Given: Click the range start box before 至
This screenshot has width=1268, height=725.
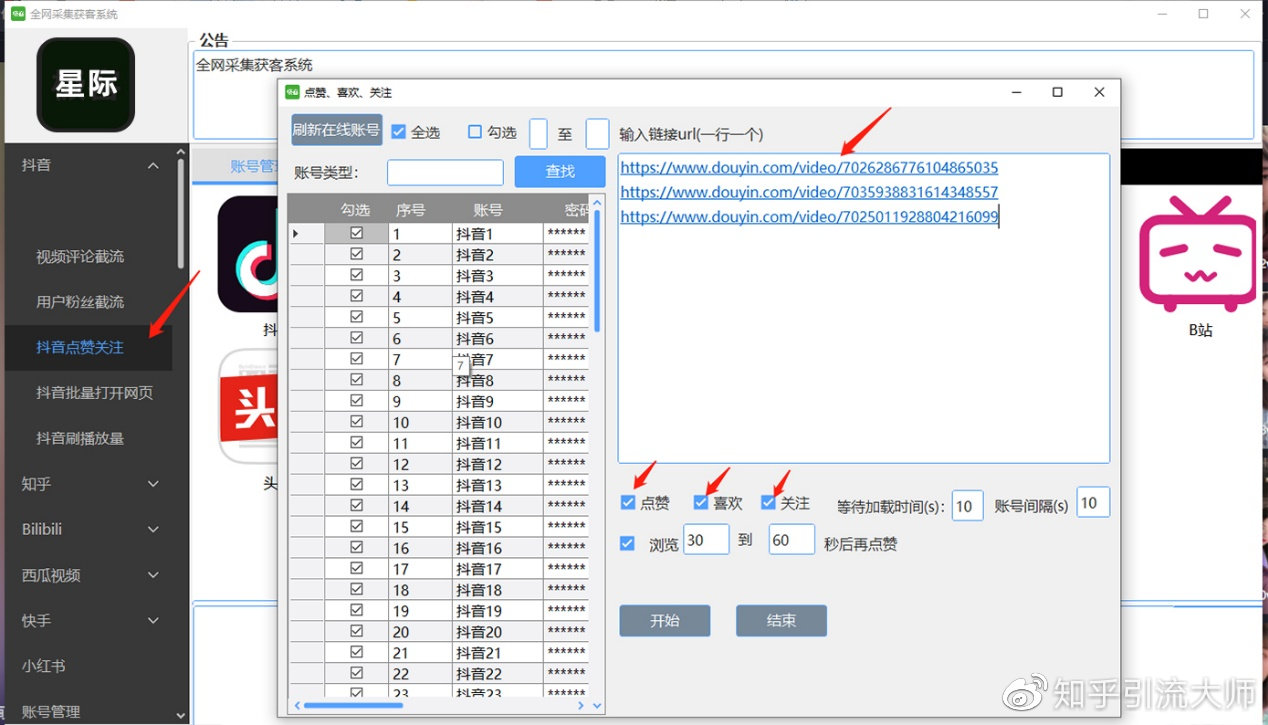Looking at the screenshot, I should (x=538, y=133).
